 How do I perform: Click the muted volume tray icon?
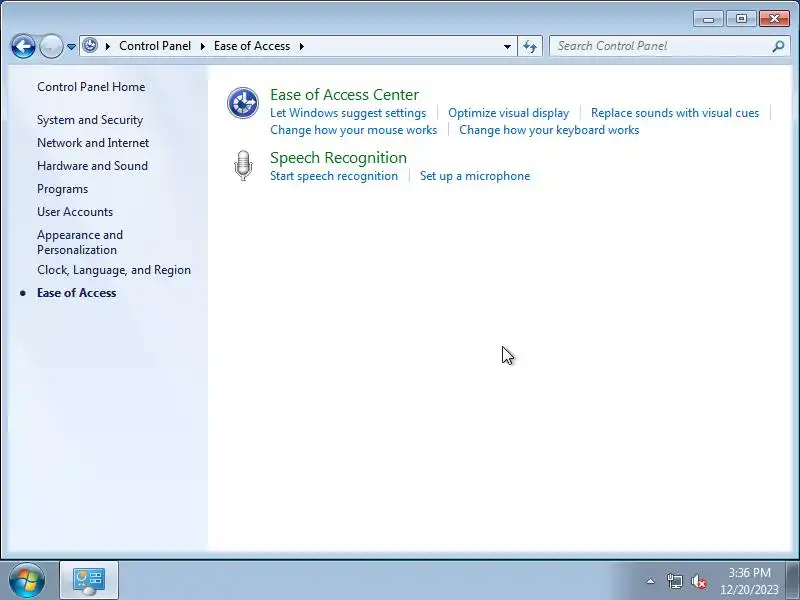pyautogui.click(x=698, y=581)
